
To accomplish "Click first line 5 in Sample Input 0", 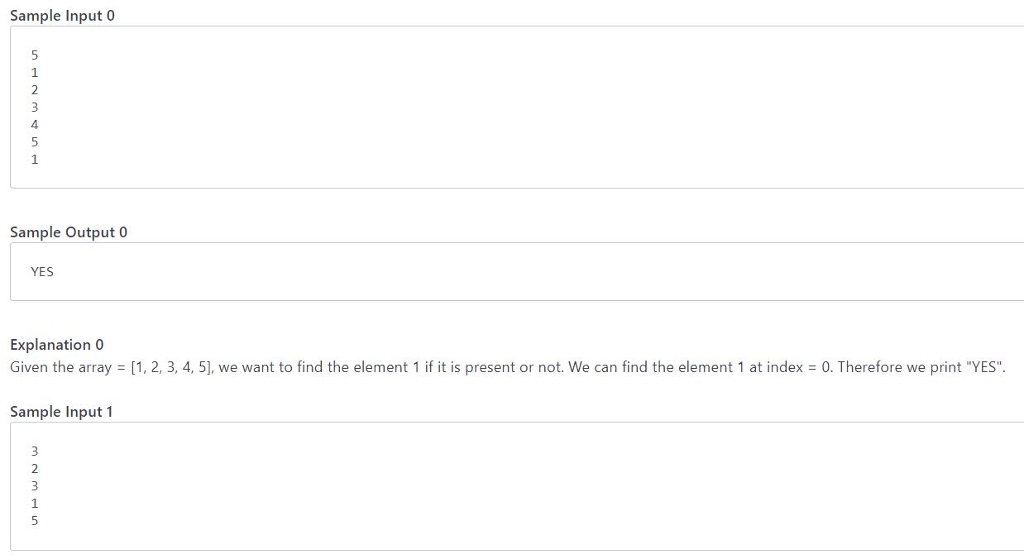I will 35,56.
